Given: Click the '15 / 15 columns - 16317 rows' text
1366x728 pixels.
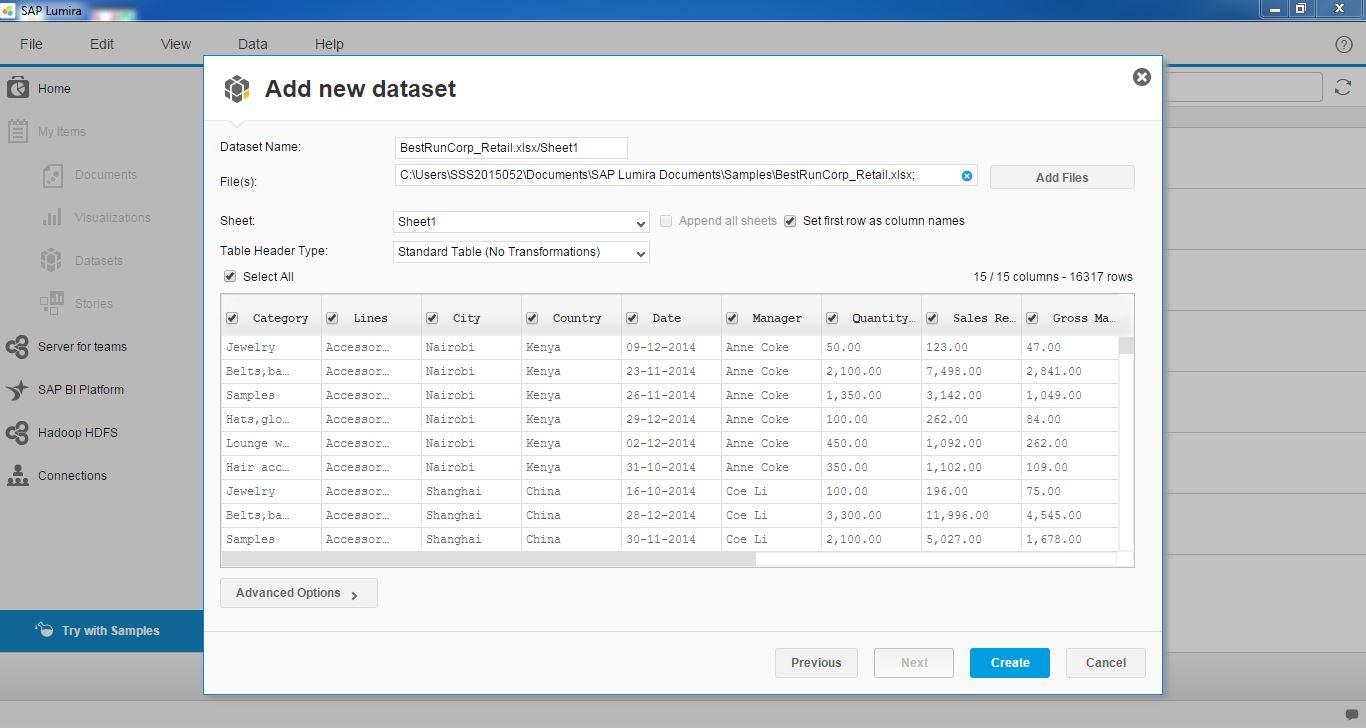Looking at the screenshot, I should [x=1053, y=277].
